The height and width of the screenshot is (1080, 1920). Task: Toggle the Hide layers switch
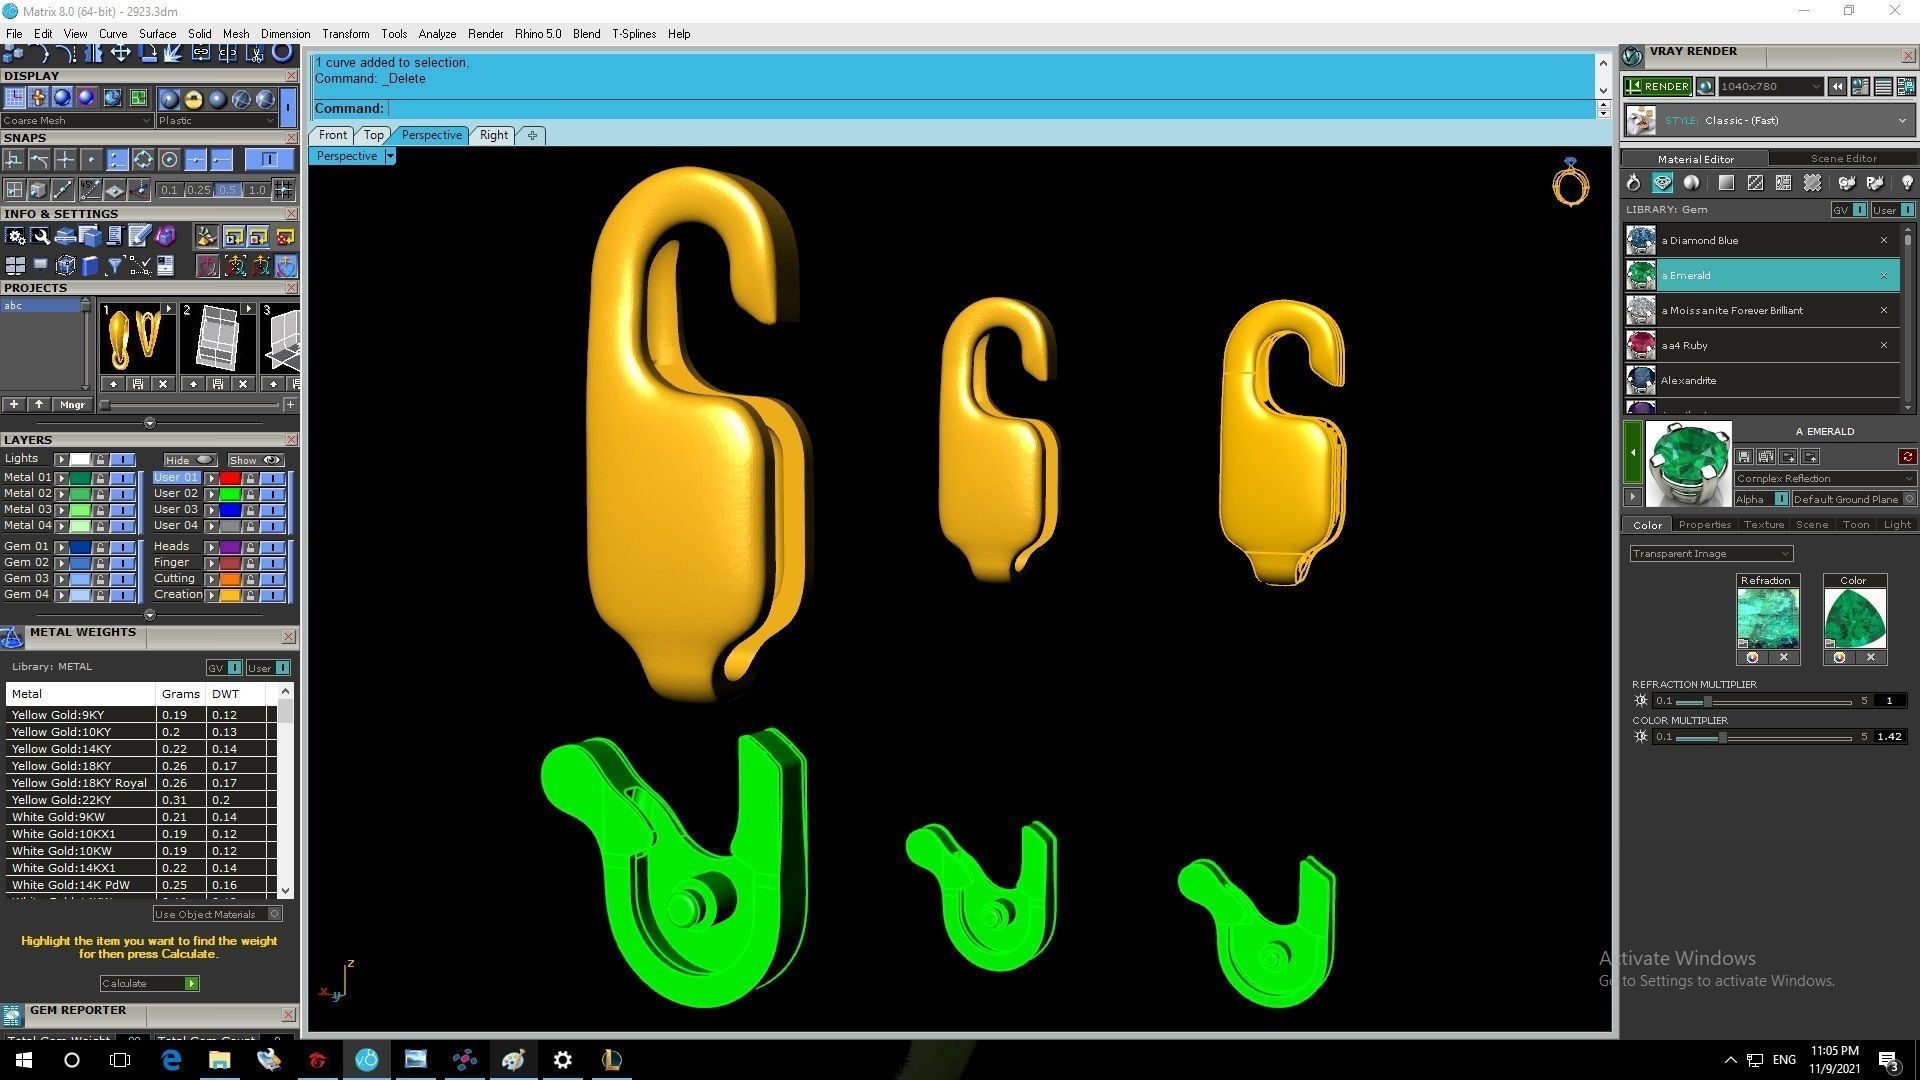click(x=190, y=460)
